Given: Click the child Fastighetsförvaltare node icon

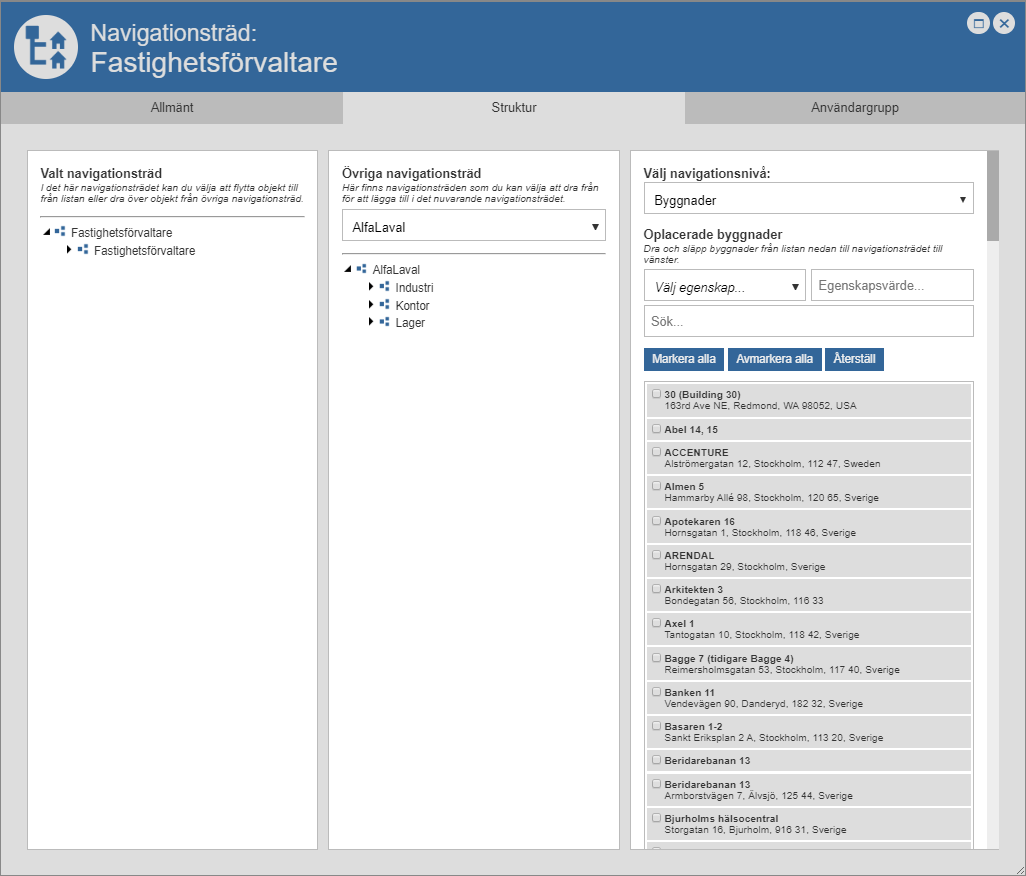Looking at the screenshot, I should point(83,250).
